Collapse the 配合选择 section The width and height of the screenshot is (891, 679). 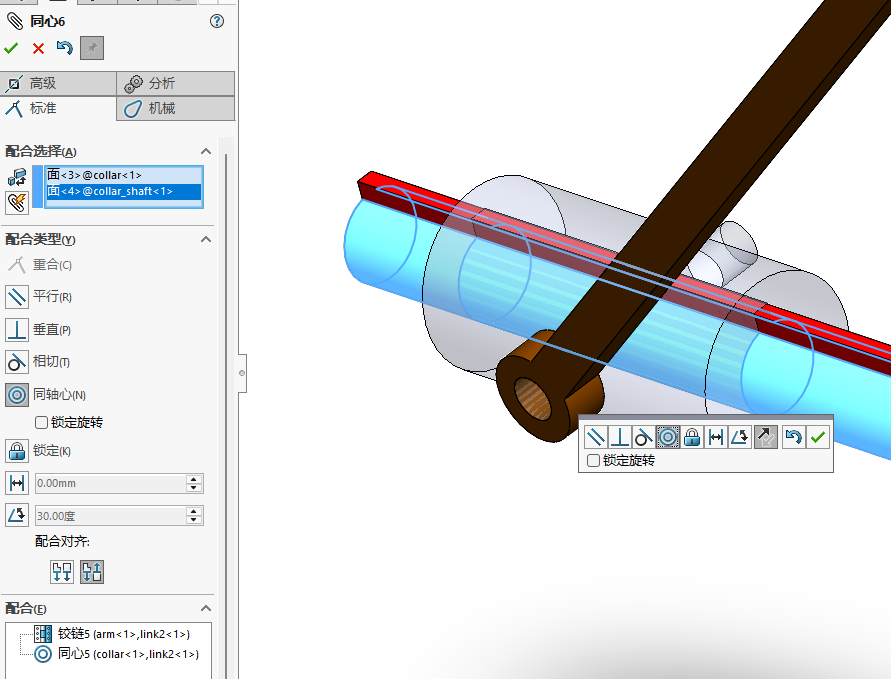click(x=206, y=151)
